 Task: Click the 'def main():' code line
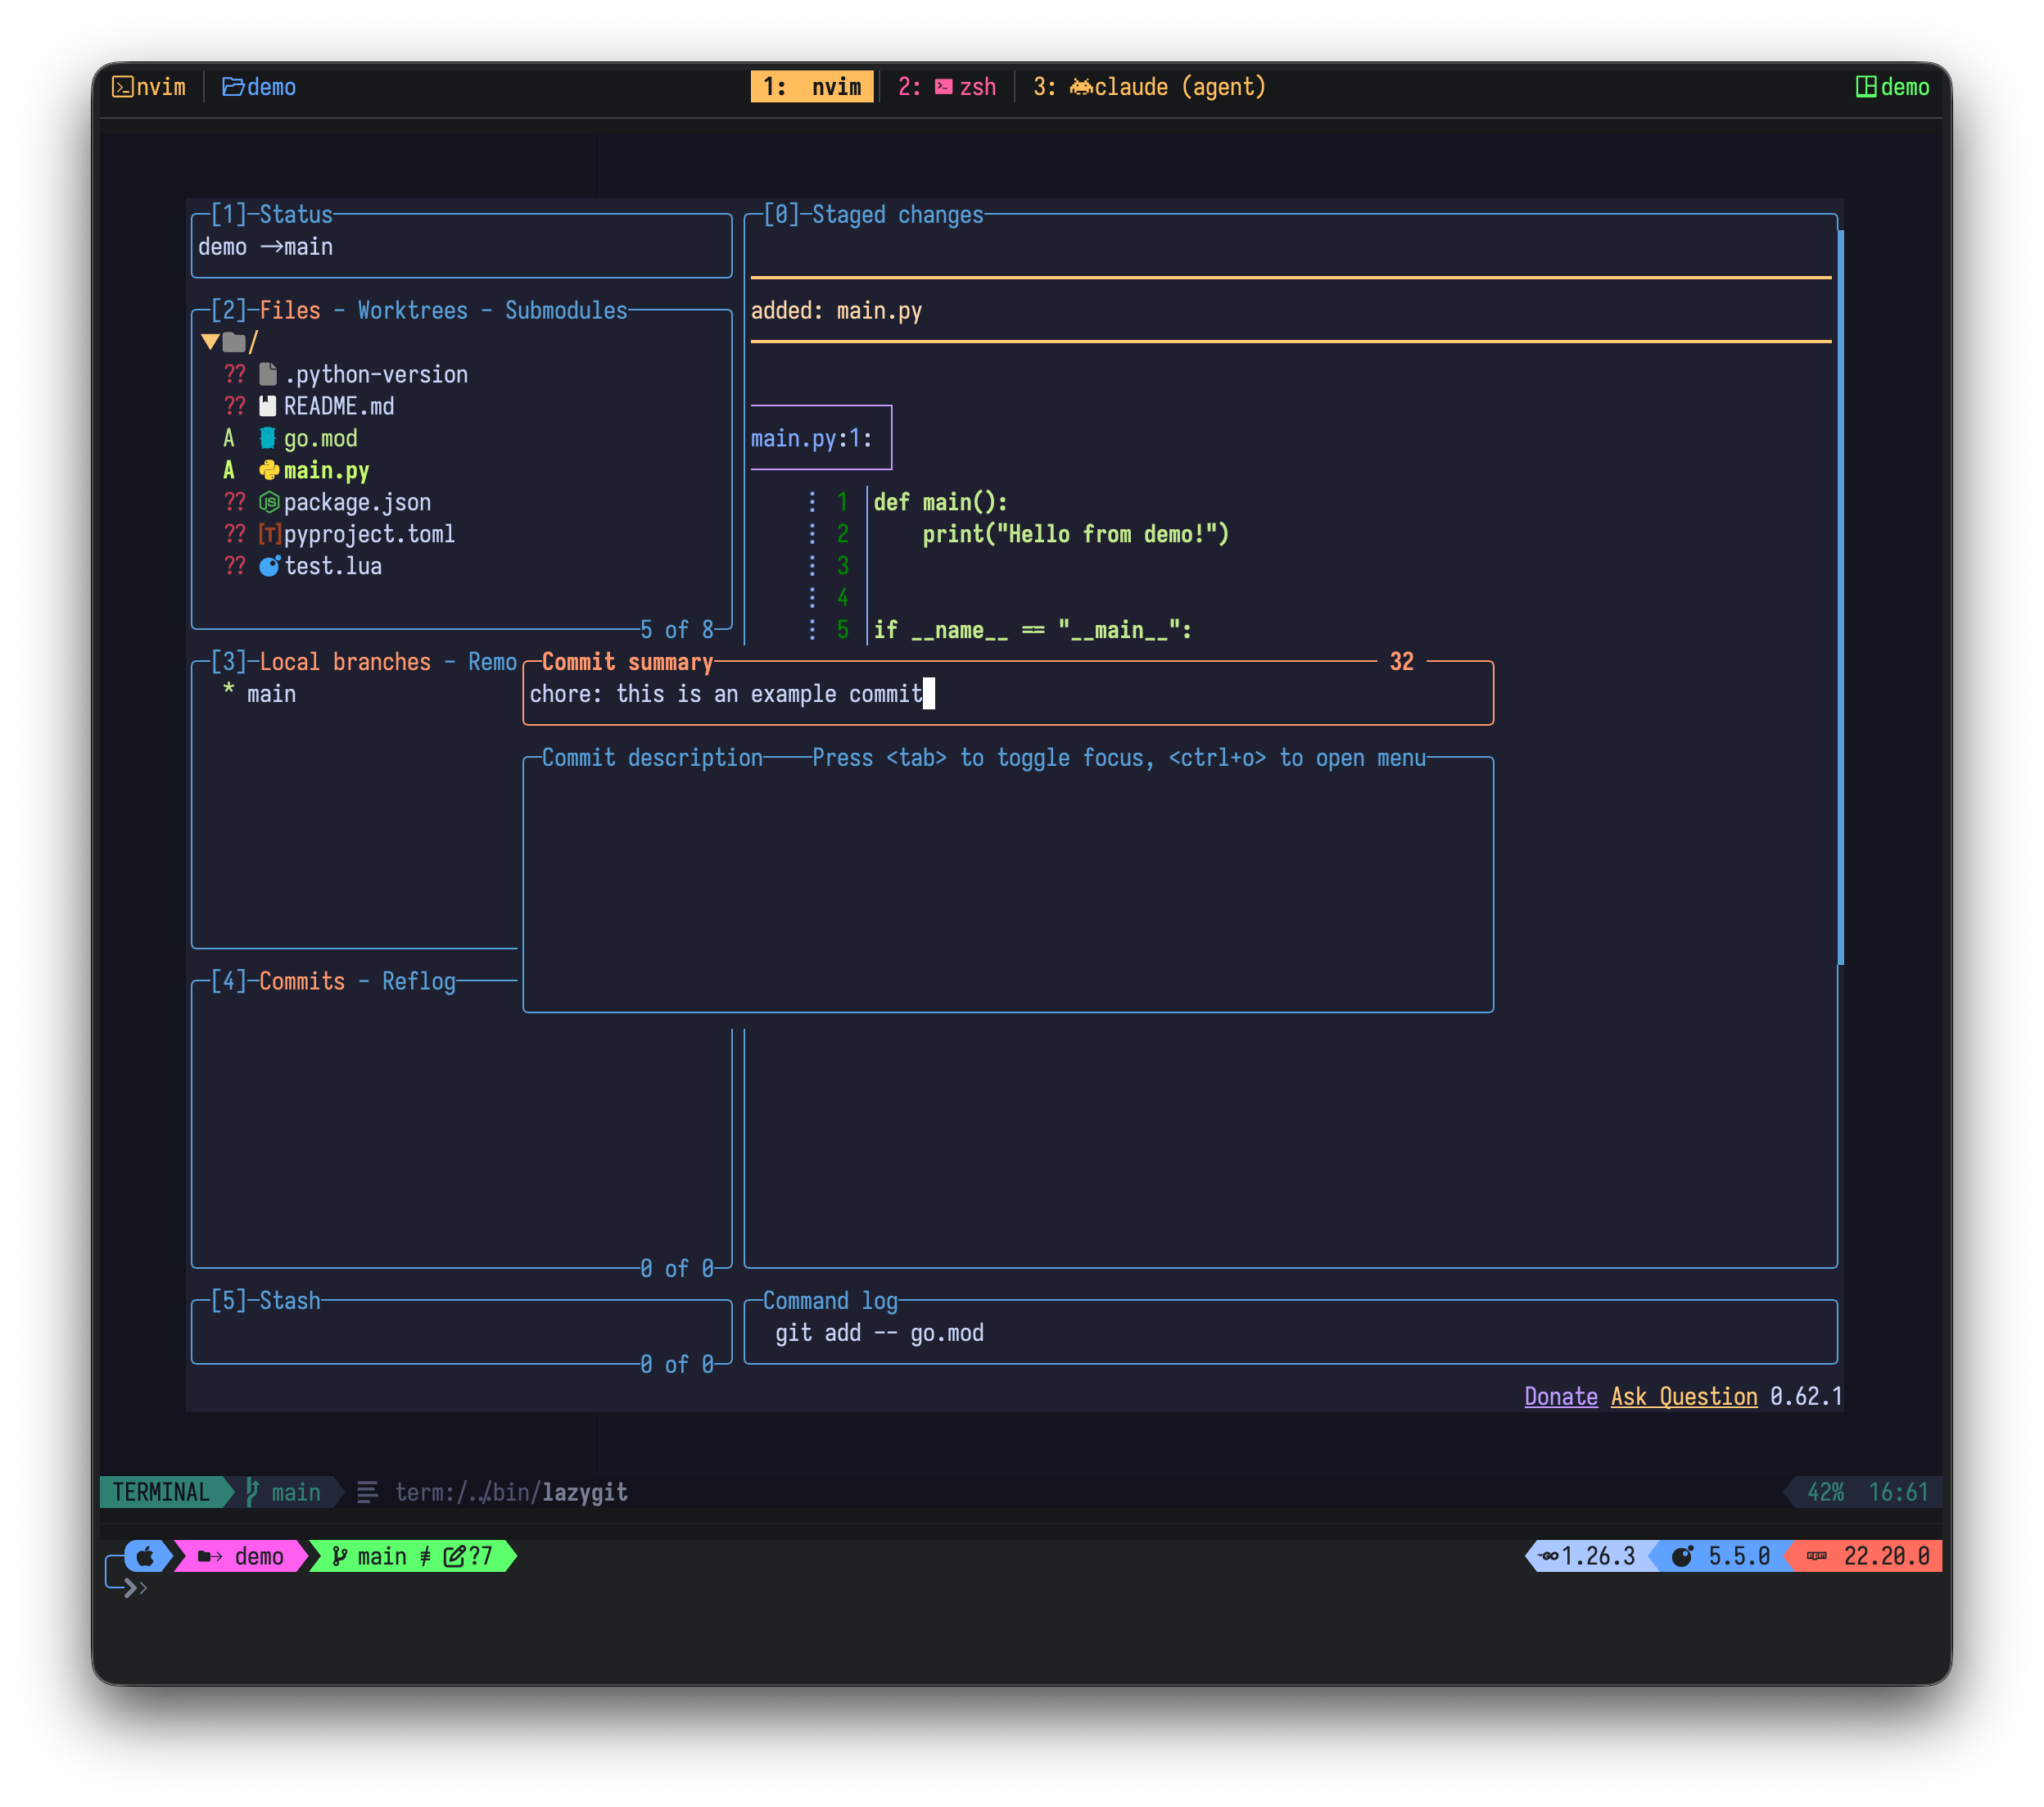940,502
